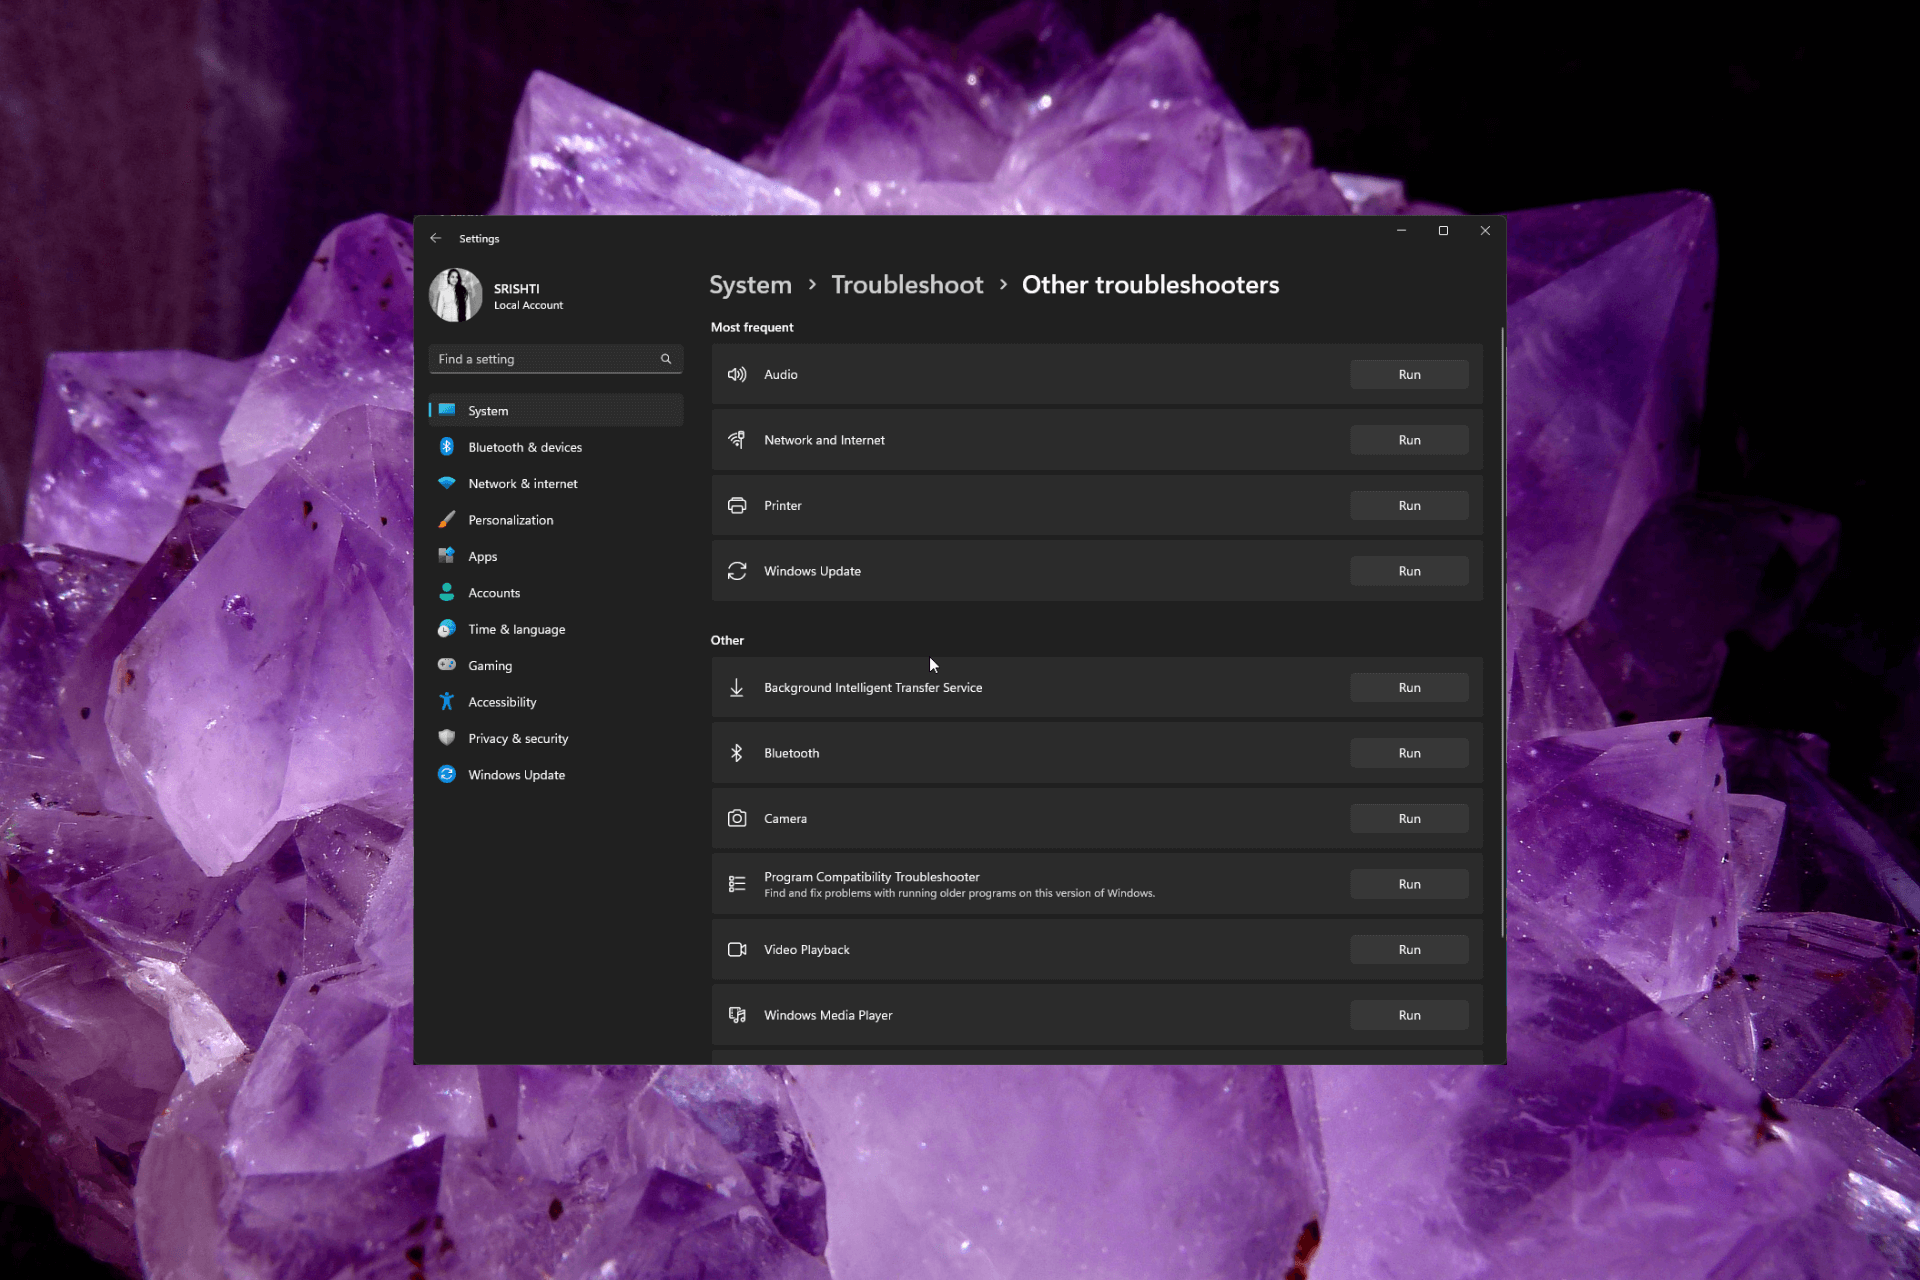Run the Program Compatibility Troubleshooter

click(x=1409, y=884)
